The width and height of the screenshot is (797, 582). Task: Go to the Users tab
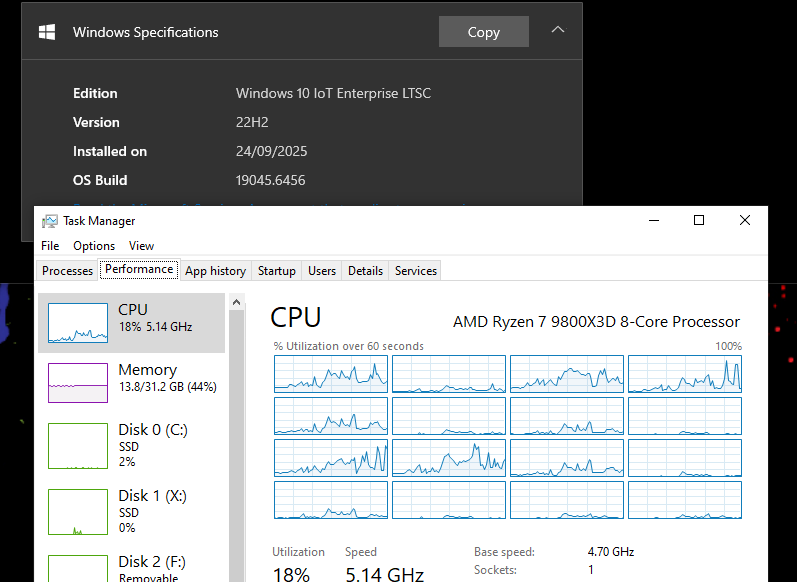[322, 271]
